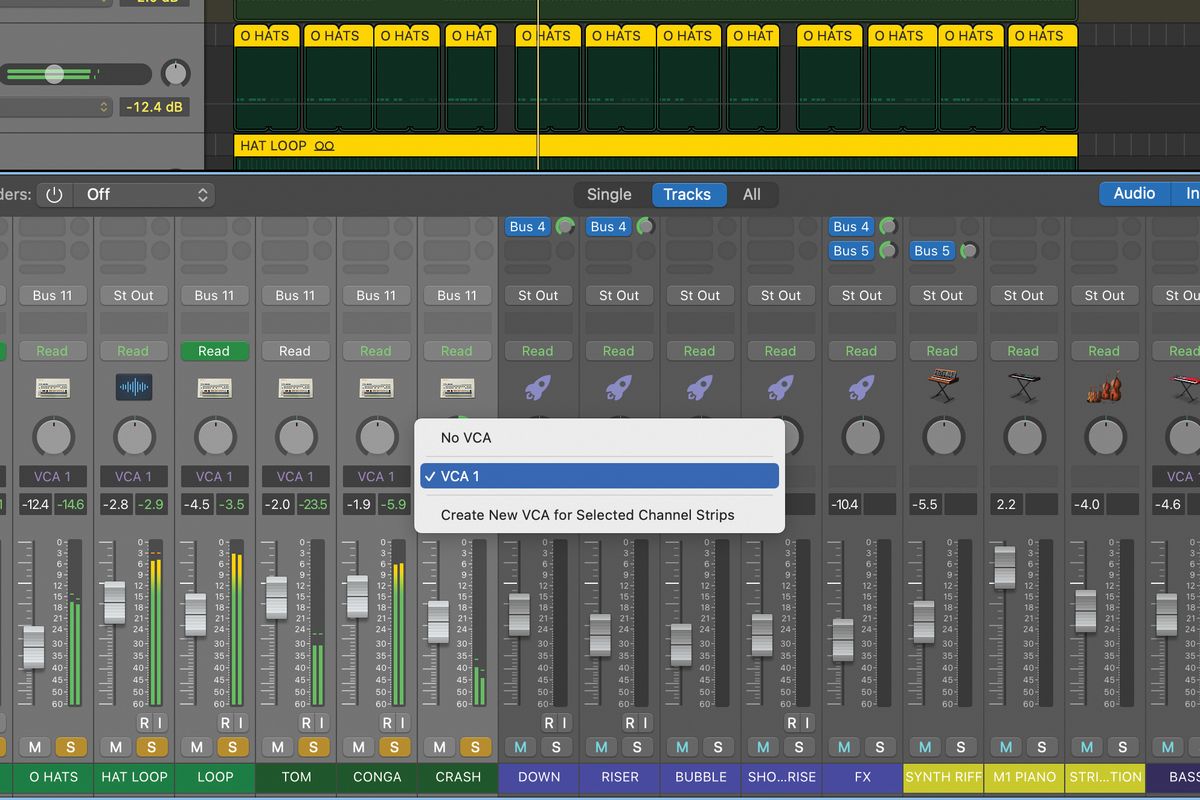Click the -12.4 dB gain value field
Viewport: 1200px width, 800px height.
pyautogui.click(x=155, y=106)
